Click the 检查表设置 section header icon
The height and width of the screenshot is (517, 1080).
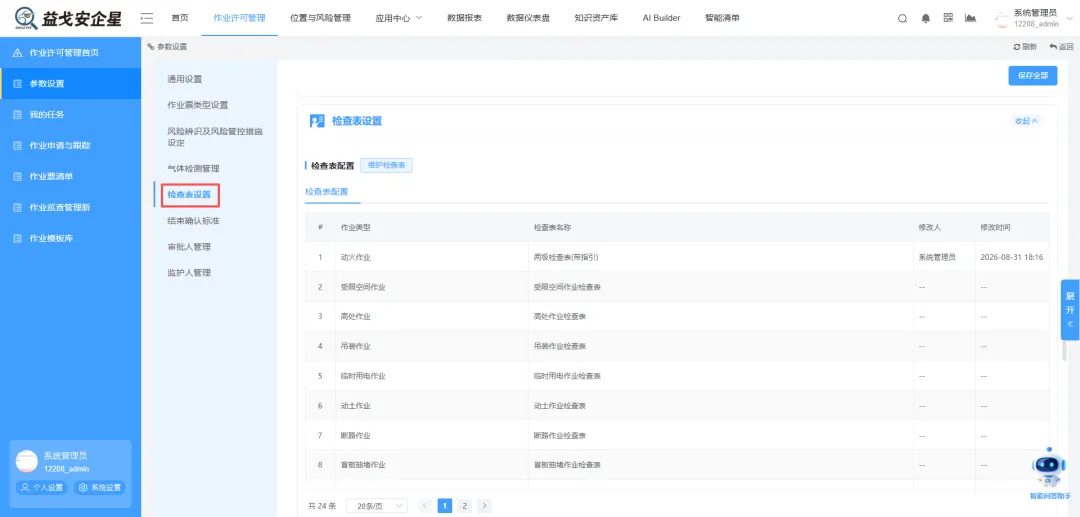pyautogui.click(x=317, y=121)
